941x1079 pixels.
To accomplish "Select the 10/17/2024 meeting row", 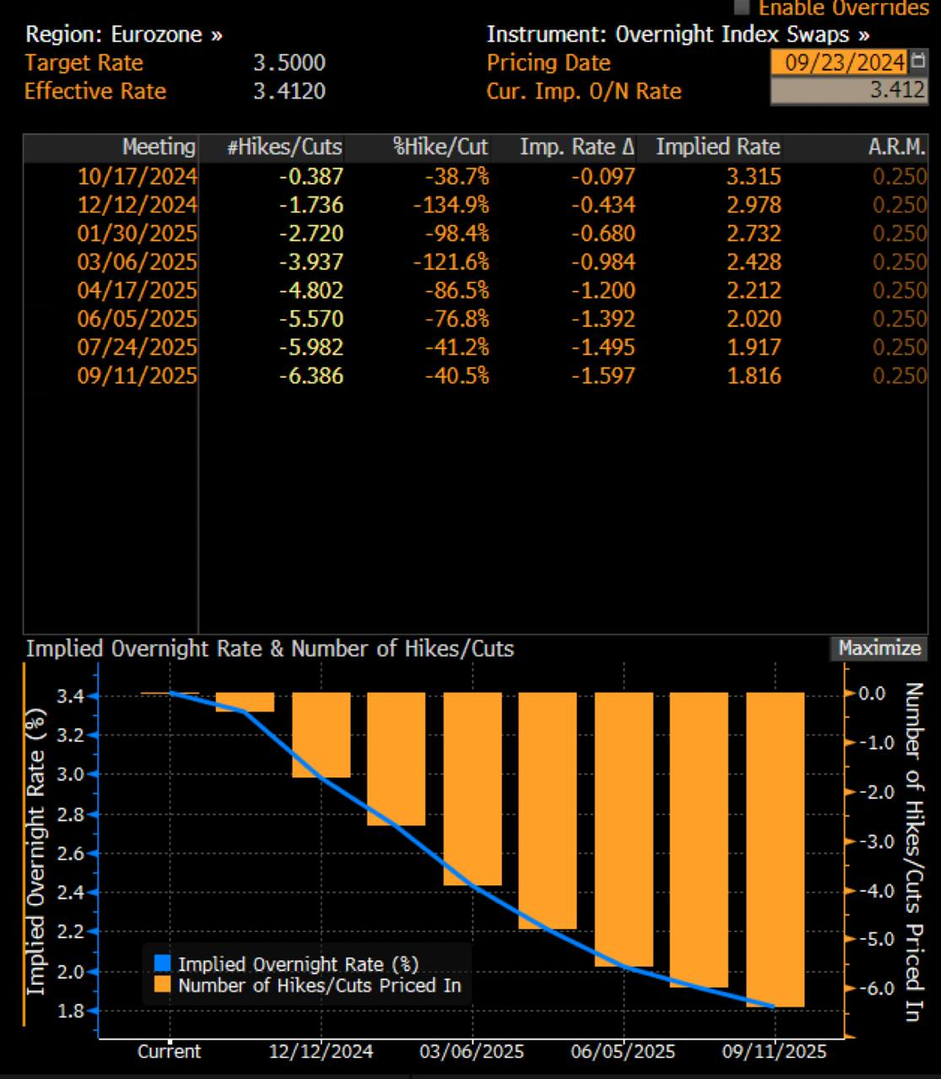I will pyautogui.click(x=137, y=177).
